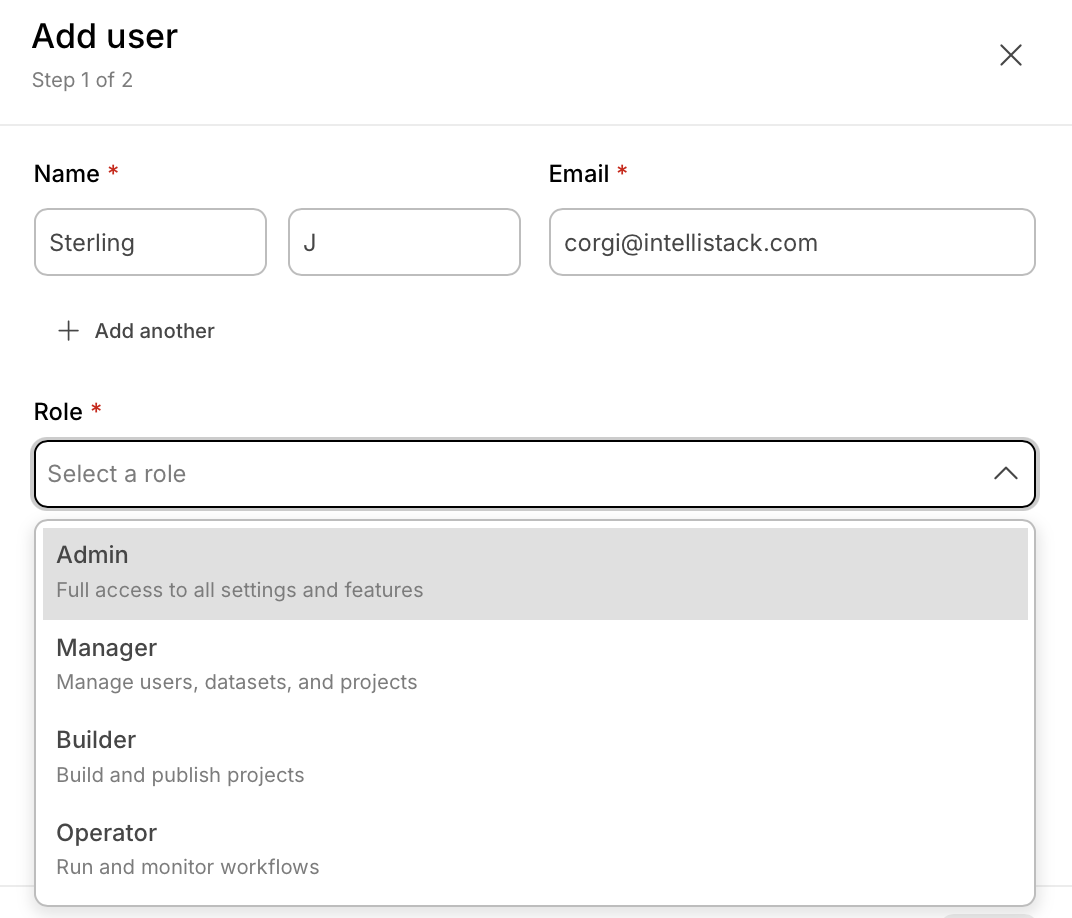The width and height of the screenshot is (1072, 918).
Task: Focus the last name field containing J
Action: point(404,242)
